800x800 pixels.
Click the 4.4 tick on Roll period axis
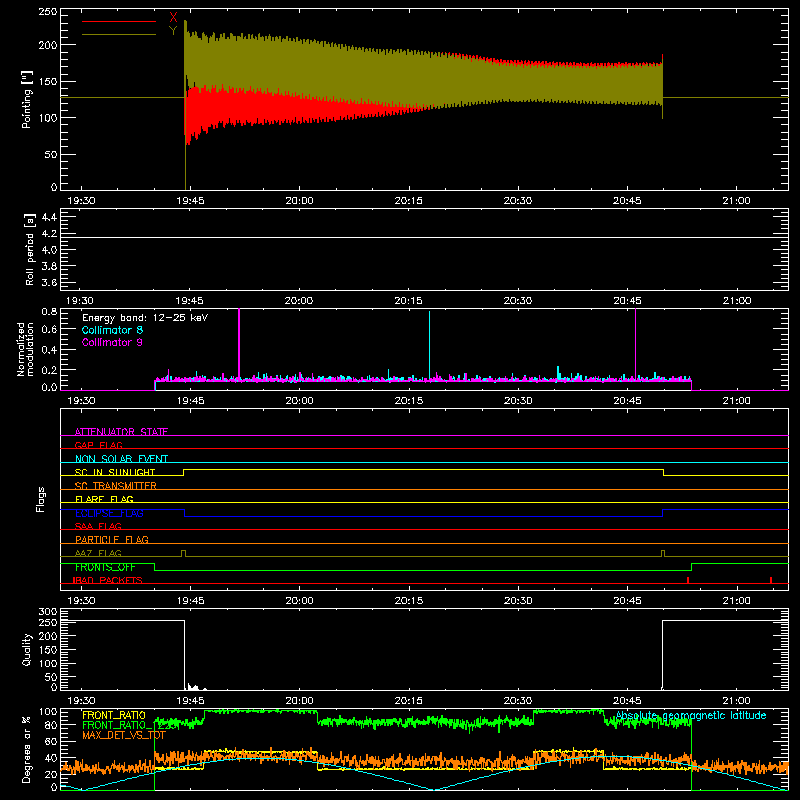(x=49, y=217)
